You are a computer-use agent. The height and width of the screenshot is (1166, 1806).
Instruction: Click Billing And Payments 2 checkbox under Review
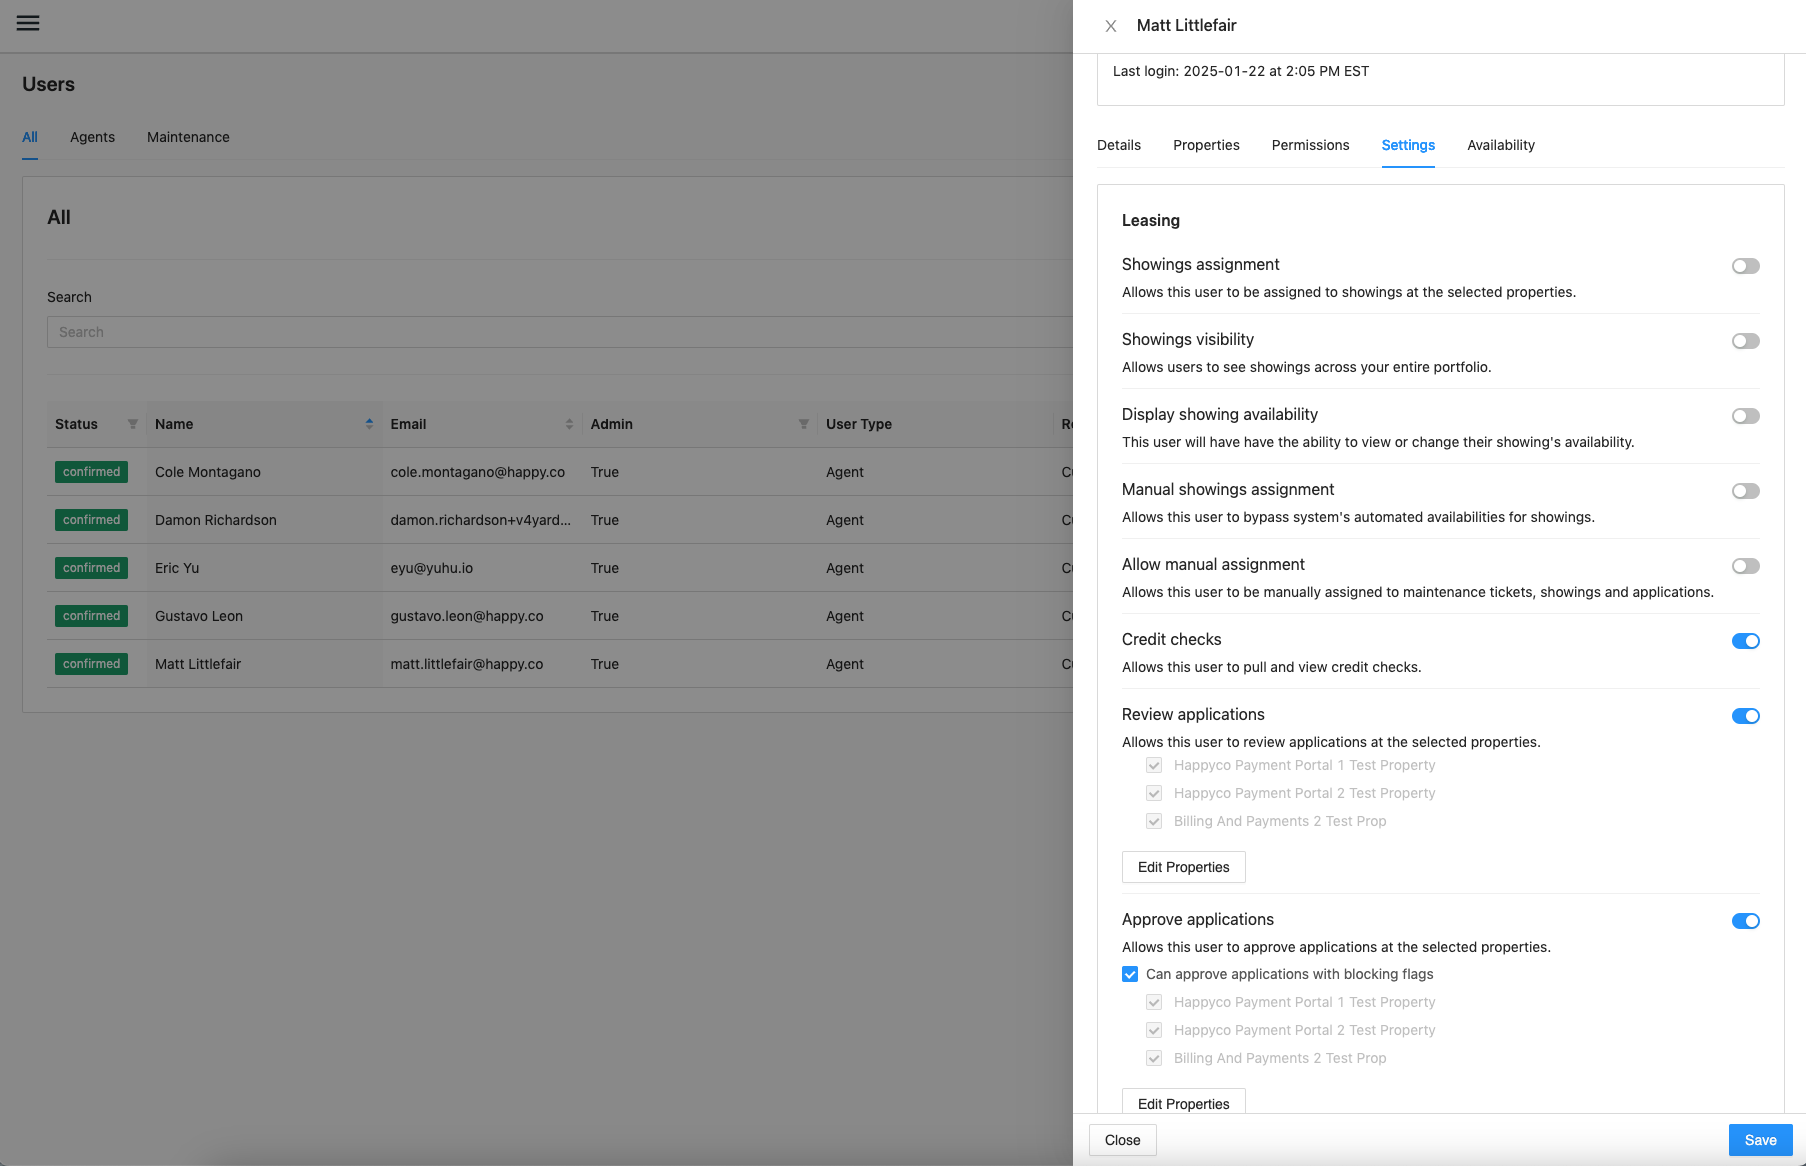click(1154, 821)
